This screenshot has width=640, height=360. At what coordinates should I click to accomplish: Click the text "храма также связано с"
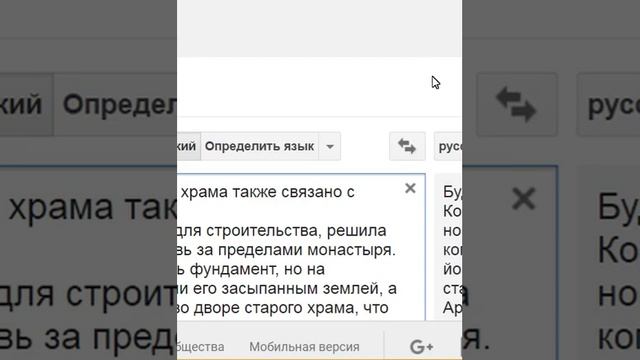coord(268,192)
